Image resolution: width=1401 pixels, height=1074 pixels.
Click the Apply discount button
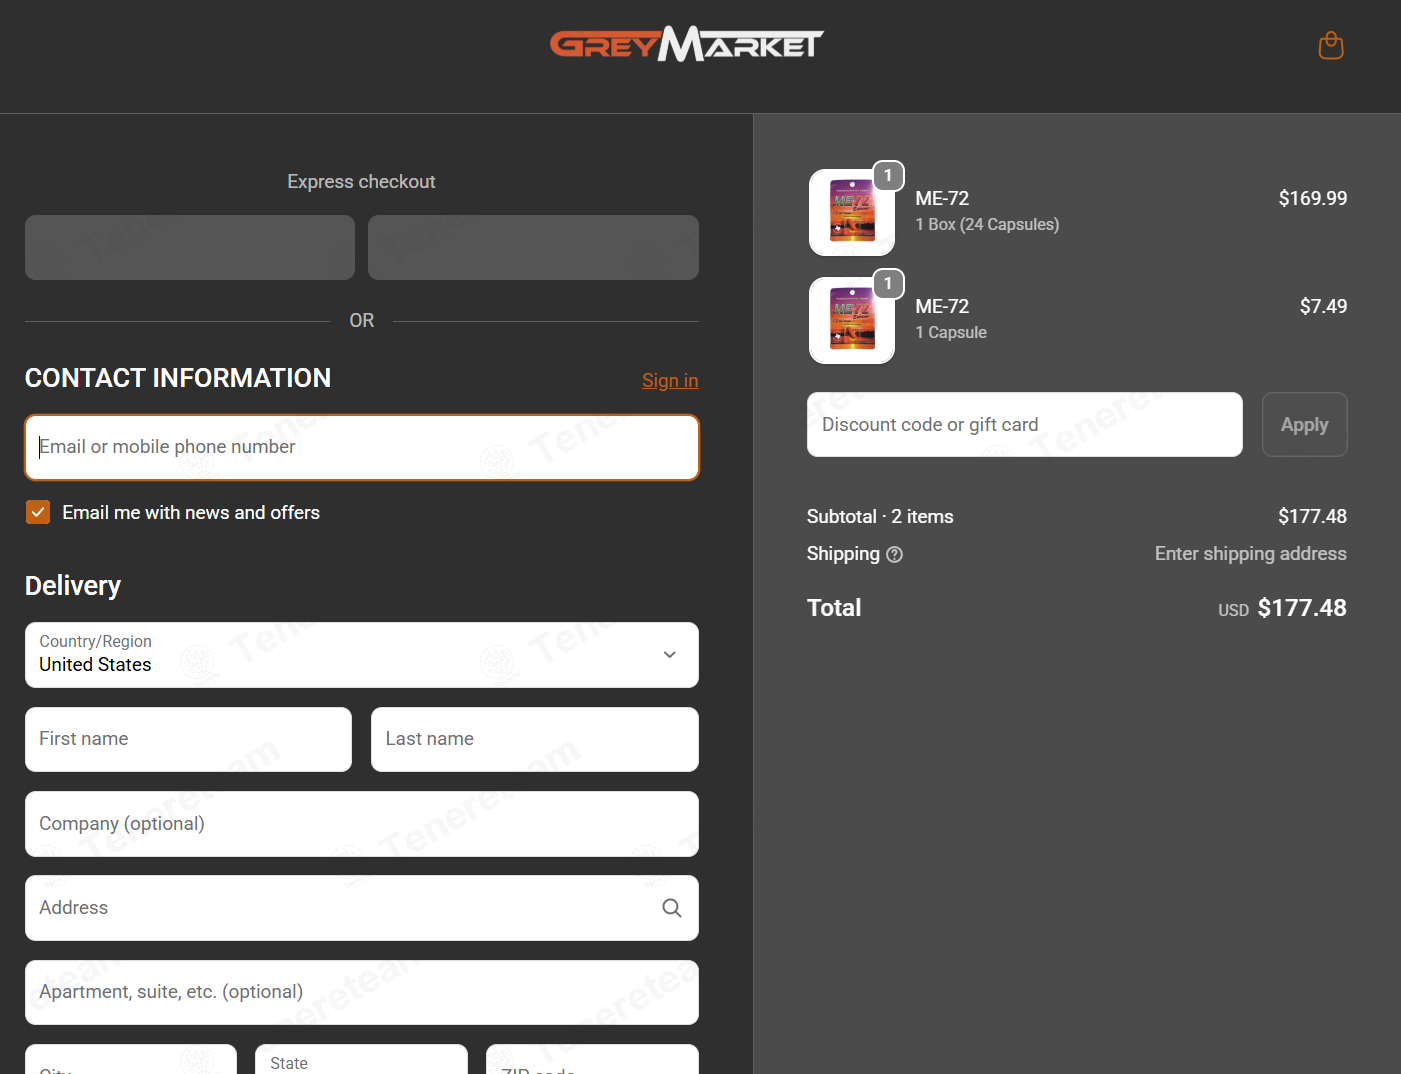tap(1304, 424)
